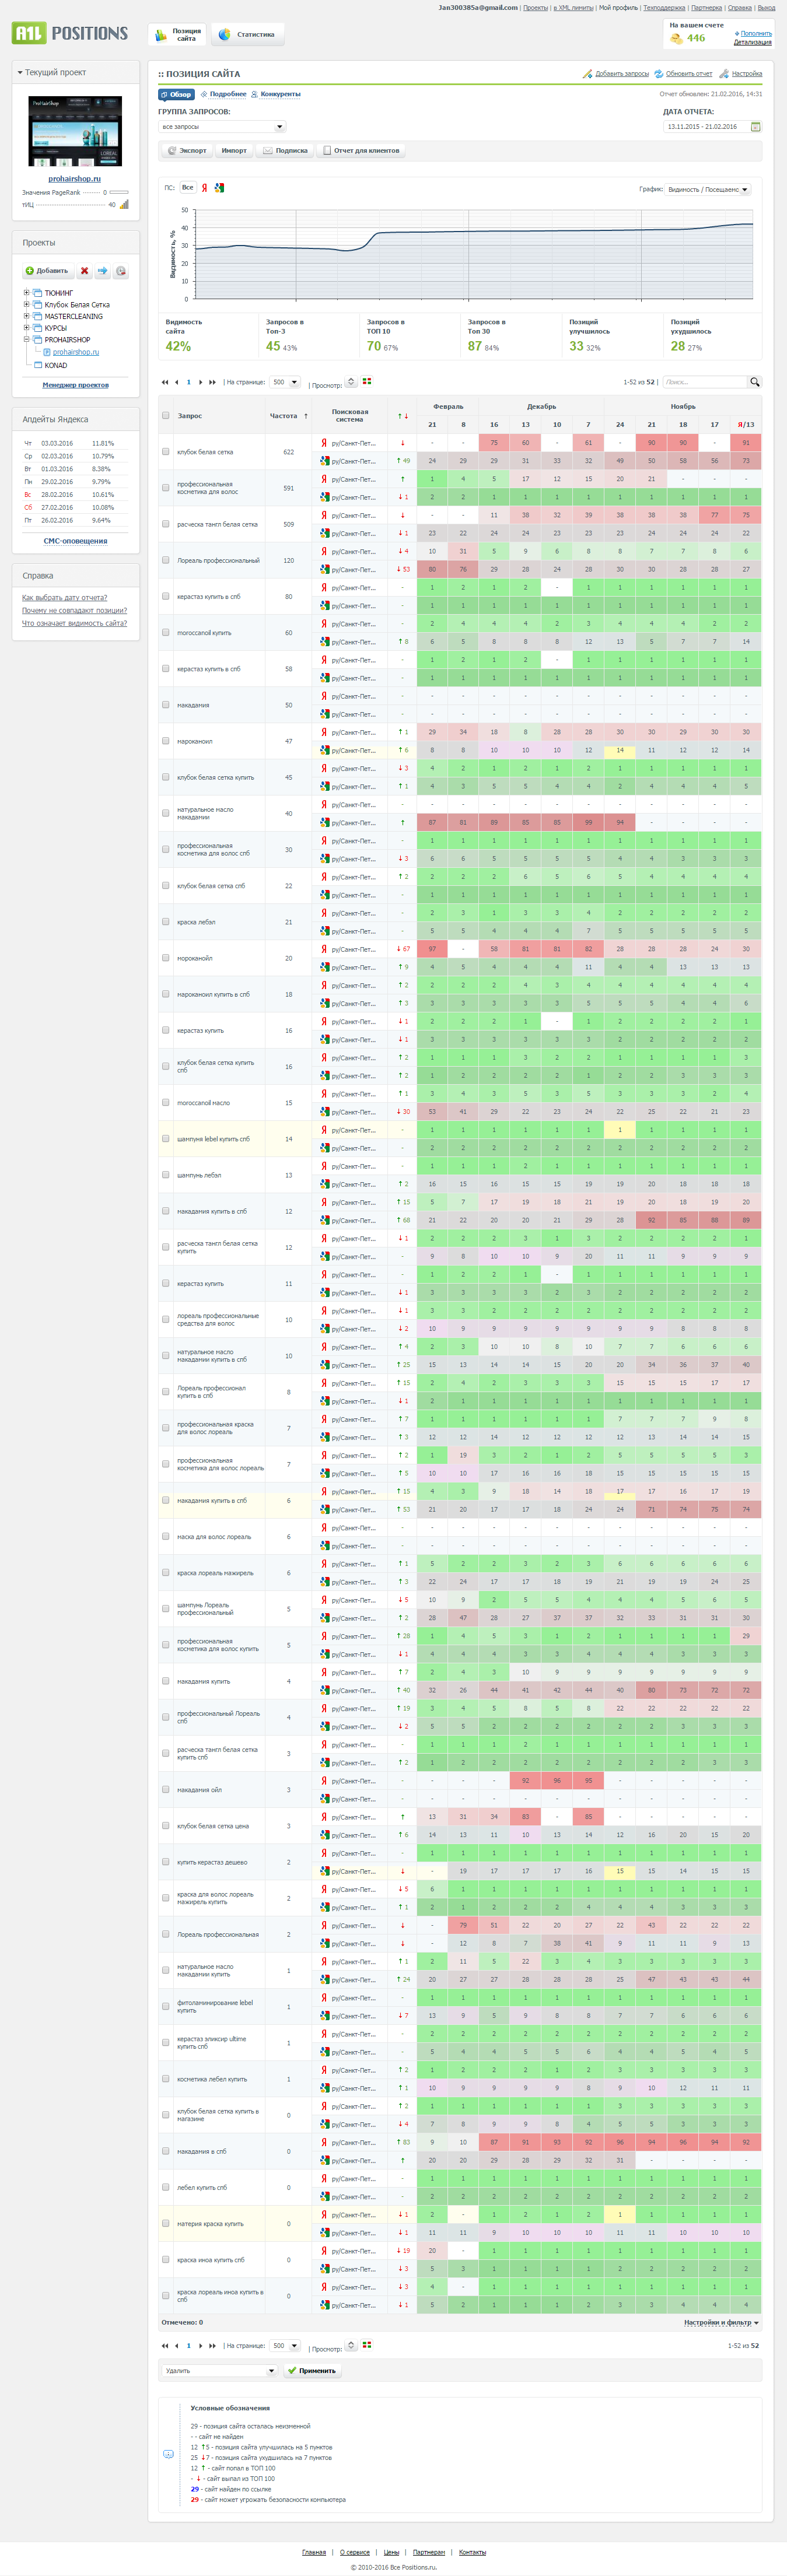Image resolution: width=787 pixels, height=2576 pixels.
Task: Collapse the PROHAIRSHOP tree node
Action: point(26,340)
